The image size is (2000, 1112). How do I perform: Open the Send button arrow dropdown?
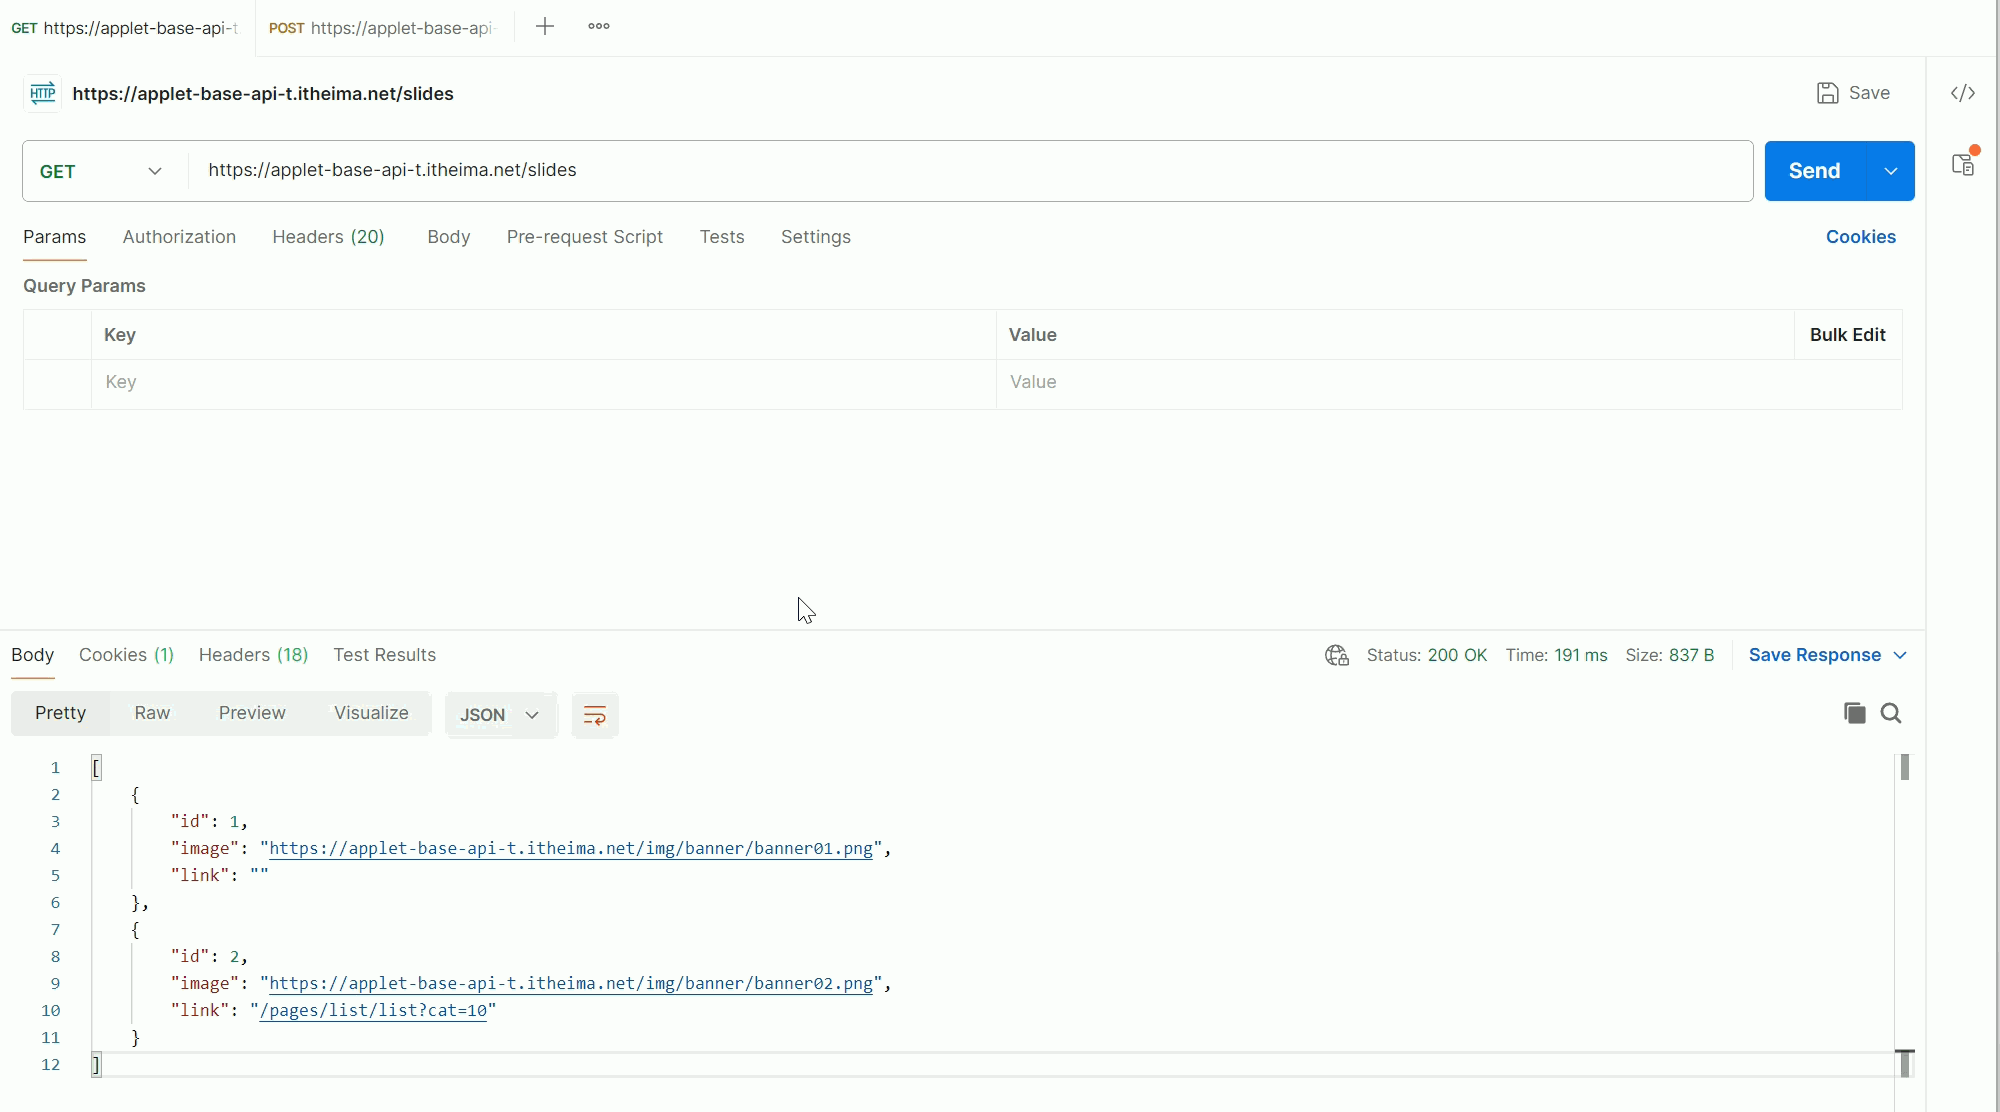click(x=1890, y=171)
